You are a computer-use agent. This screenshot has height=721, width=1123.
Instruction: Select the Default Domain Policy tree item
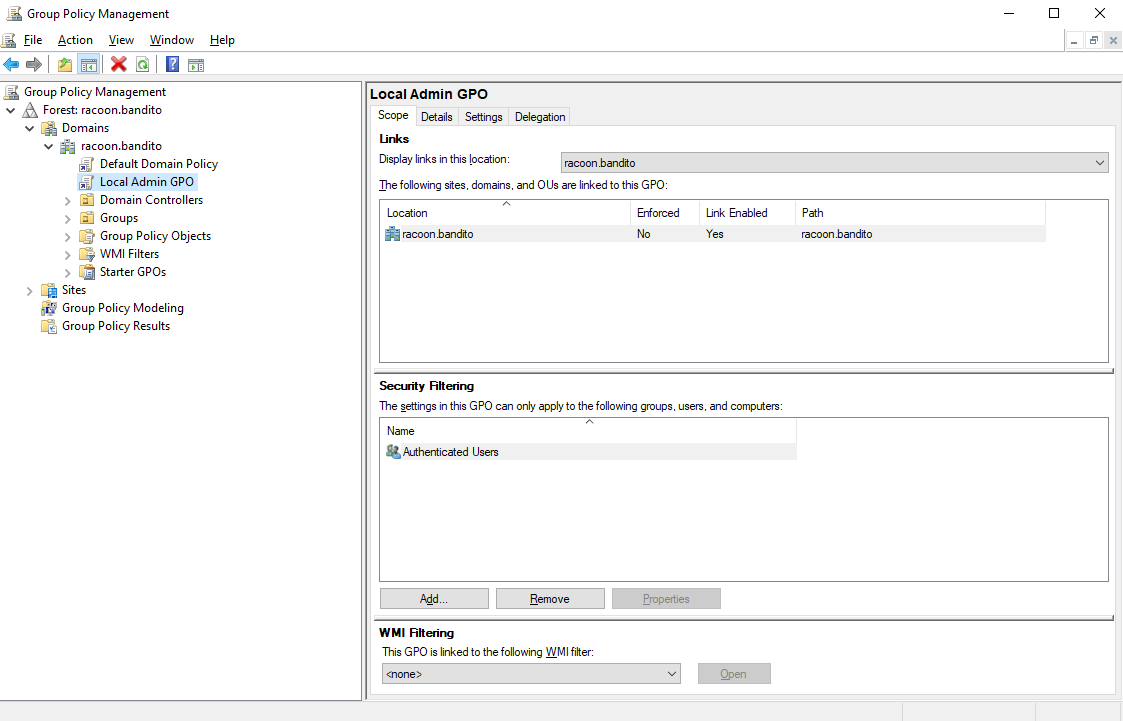point(158,163)
